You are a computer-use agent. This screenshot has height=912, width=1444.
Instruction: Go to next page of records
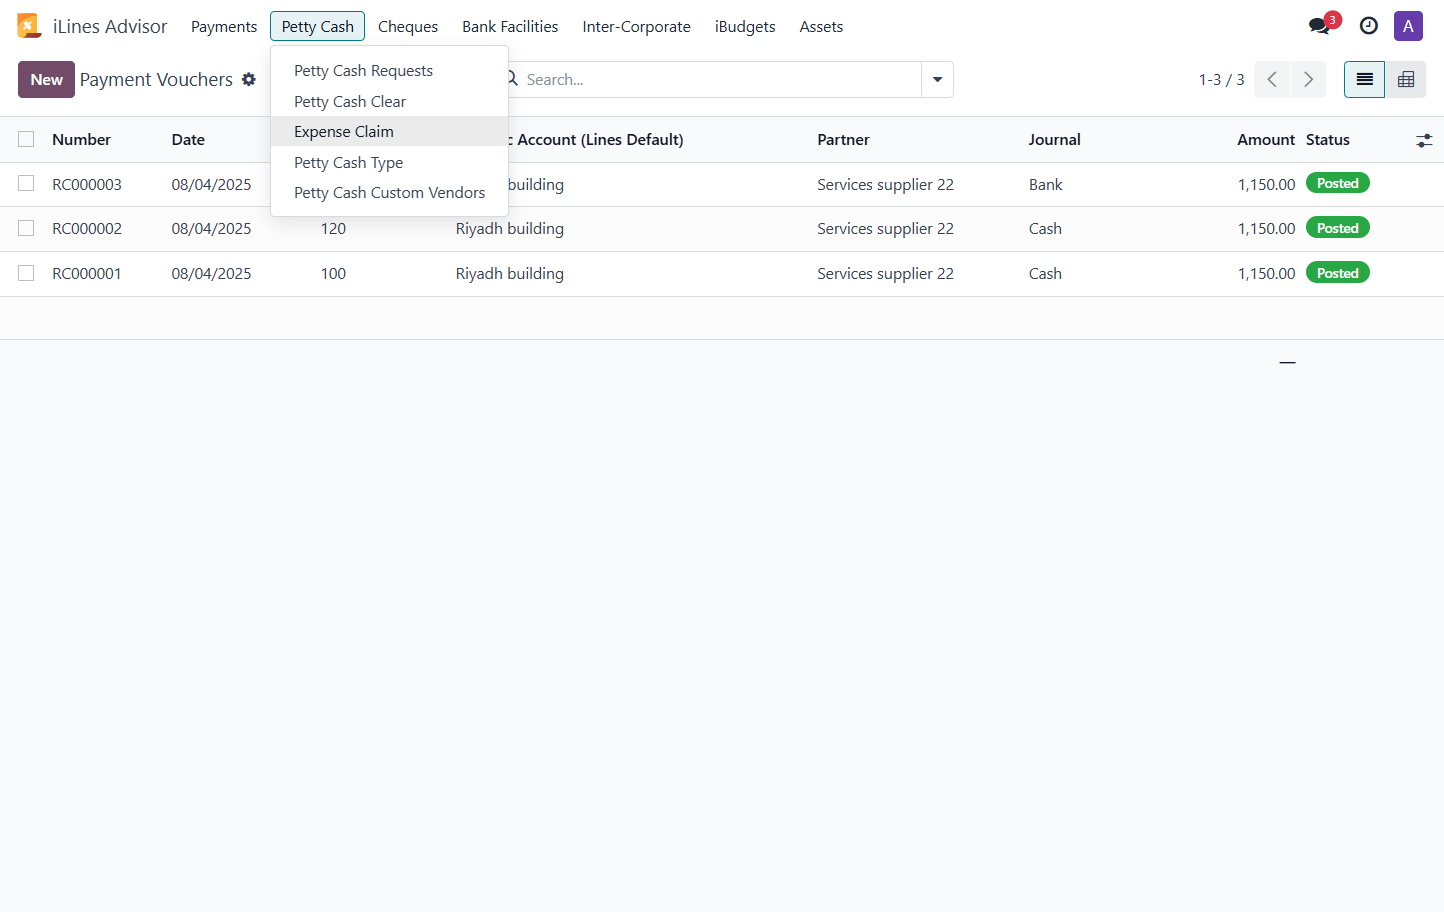[1308, 79]
